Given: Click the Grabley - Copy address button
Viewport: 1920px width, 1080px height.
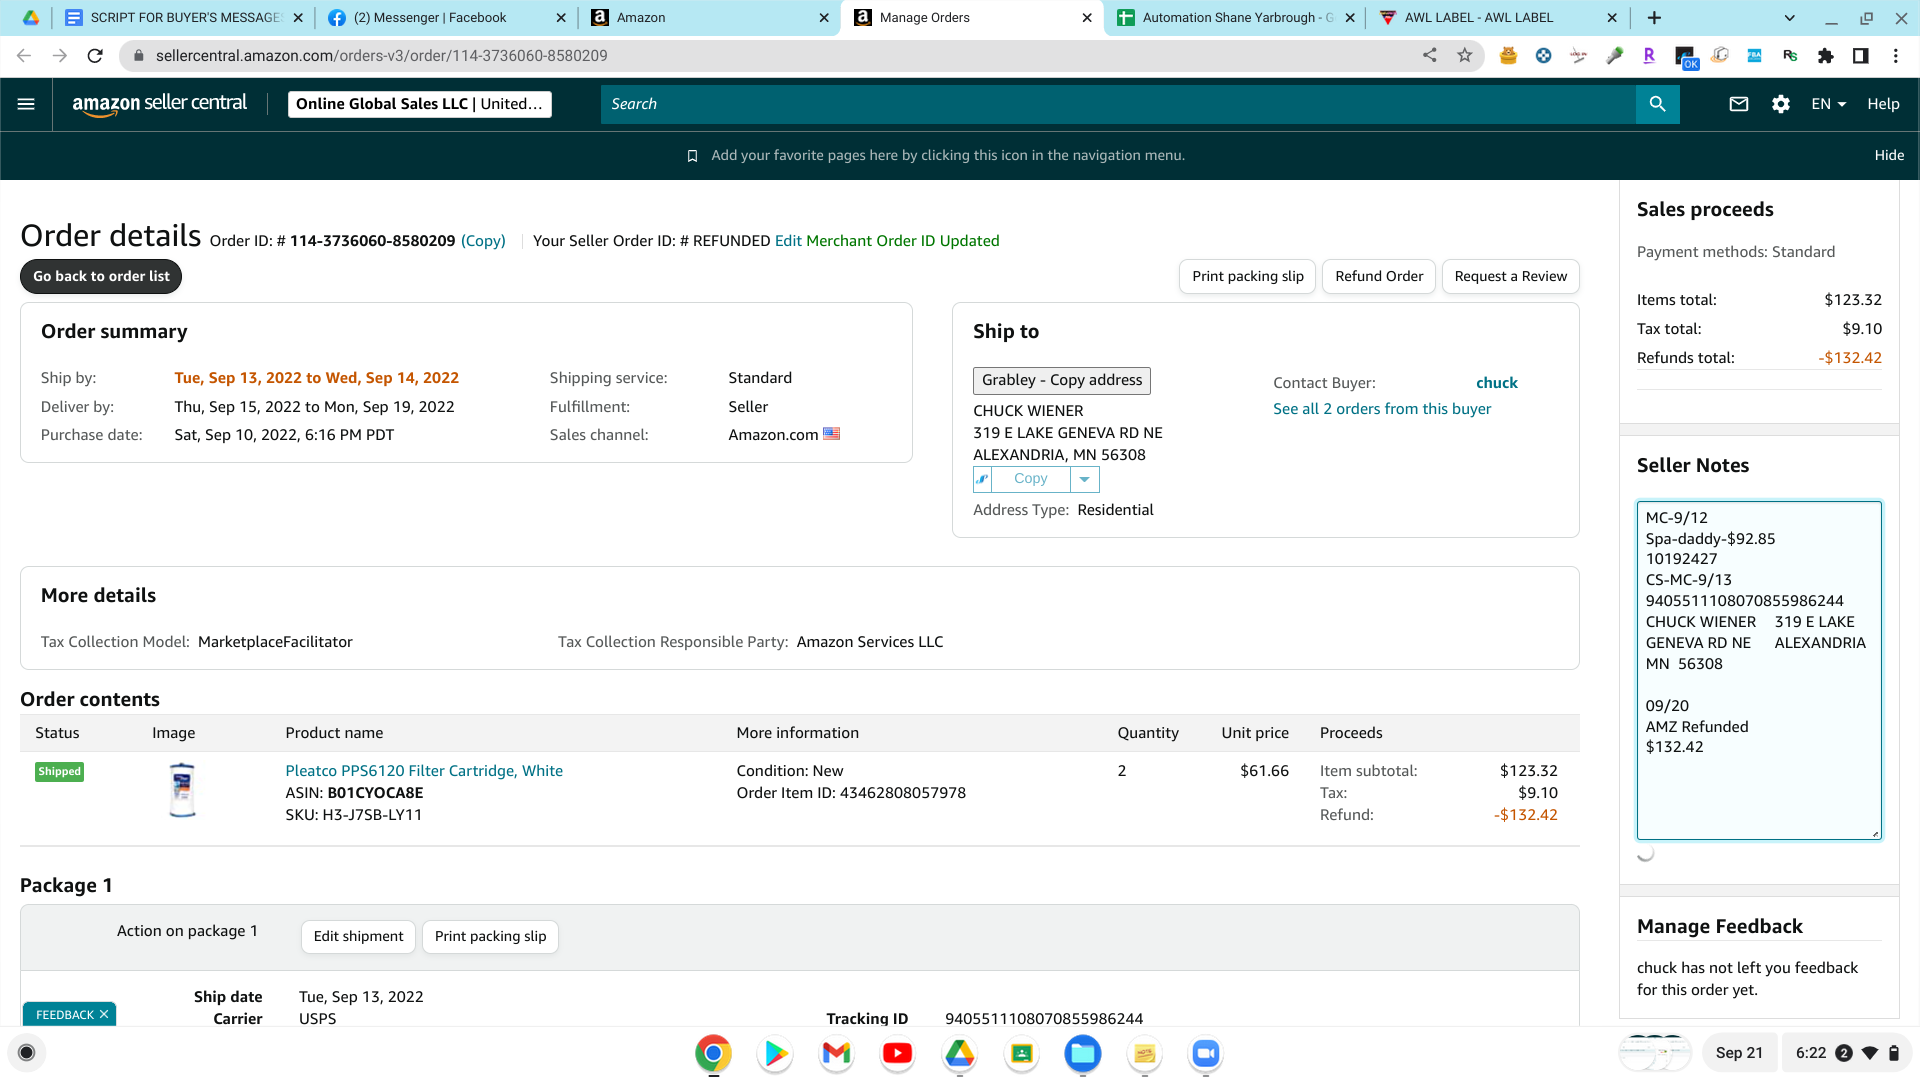Looking at the screenshot, I should [1062, 381].
